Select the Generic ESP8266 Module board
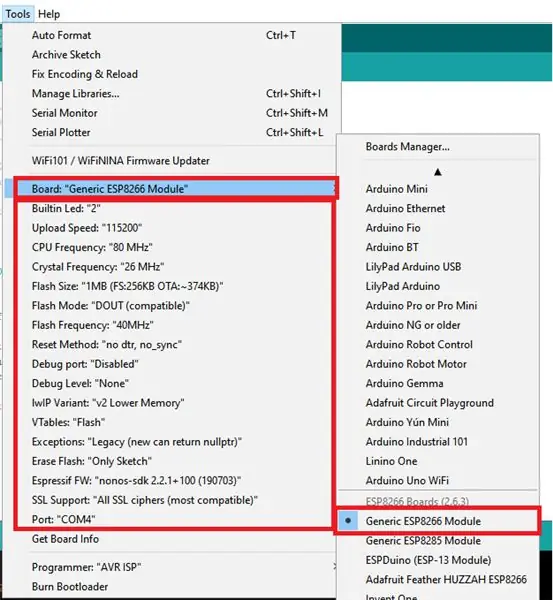Viewport: 553px width, 600px height. [x=438, y=521]
